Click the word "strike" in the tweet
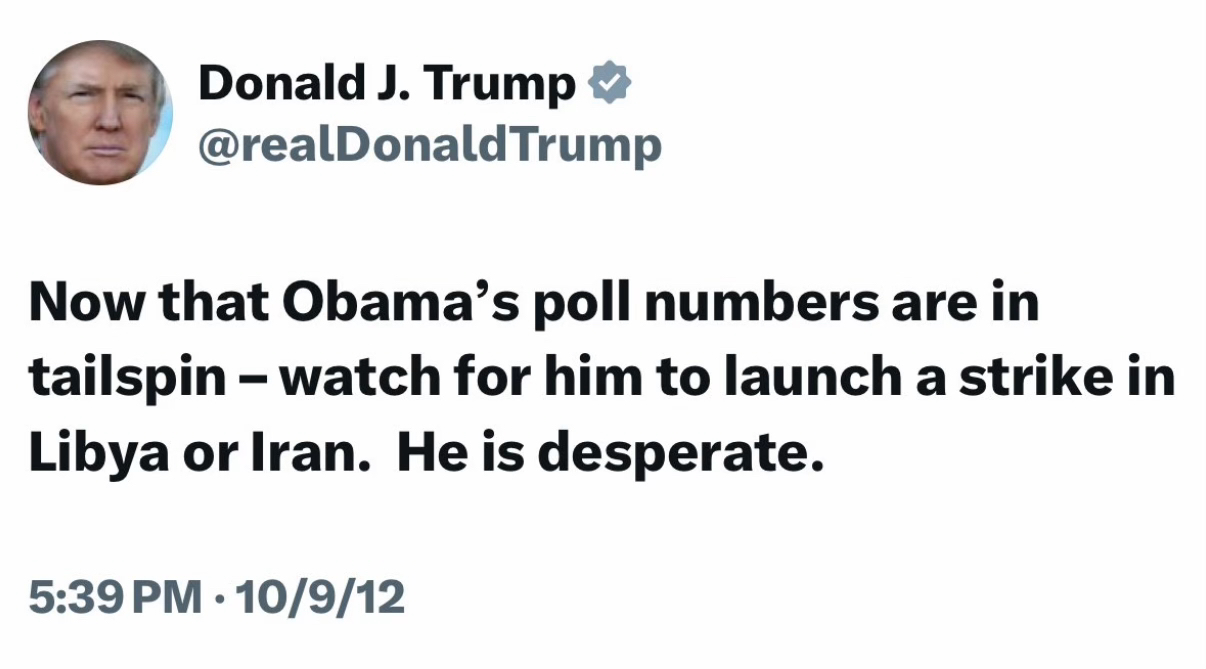The height and width of the screenshot is (669, 1206). point(1046,380)
